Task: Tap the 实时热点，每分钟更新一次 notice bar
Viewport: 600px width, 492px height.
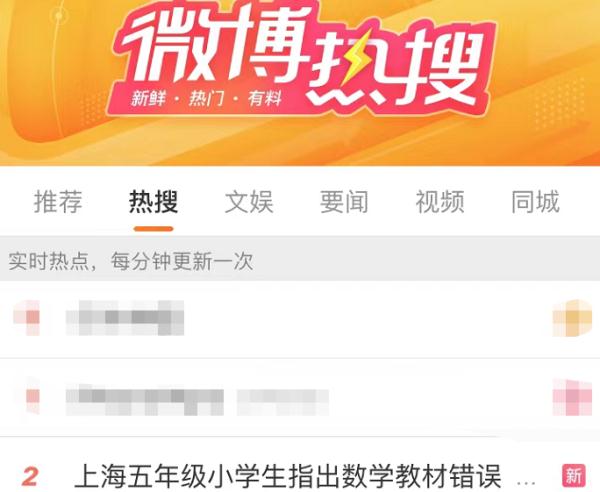Action: tap(300, 259)
